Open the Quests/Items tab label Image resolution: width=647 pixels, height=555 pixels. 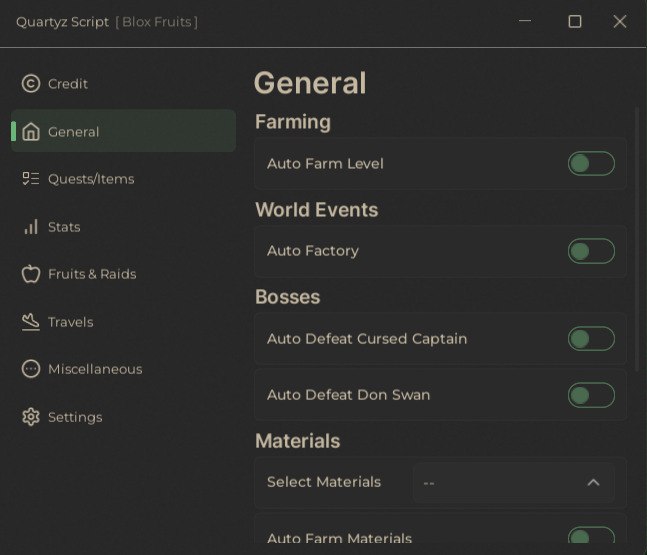tap(91, 179)
